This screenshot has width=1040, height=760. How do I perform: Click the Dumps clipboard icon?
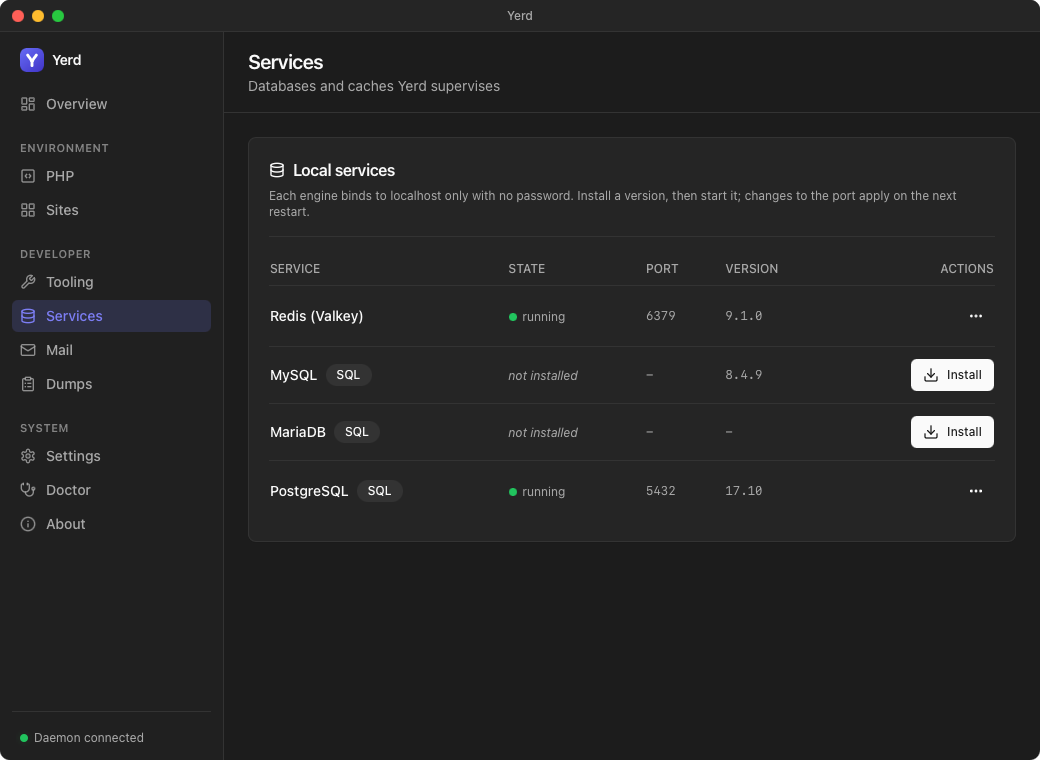point(28,384)
